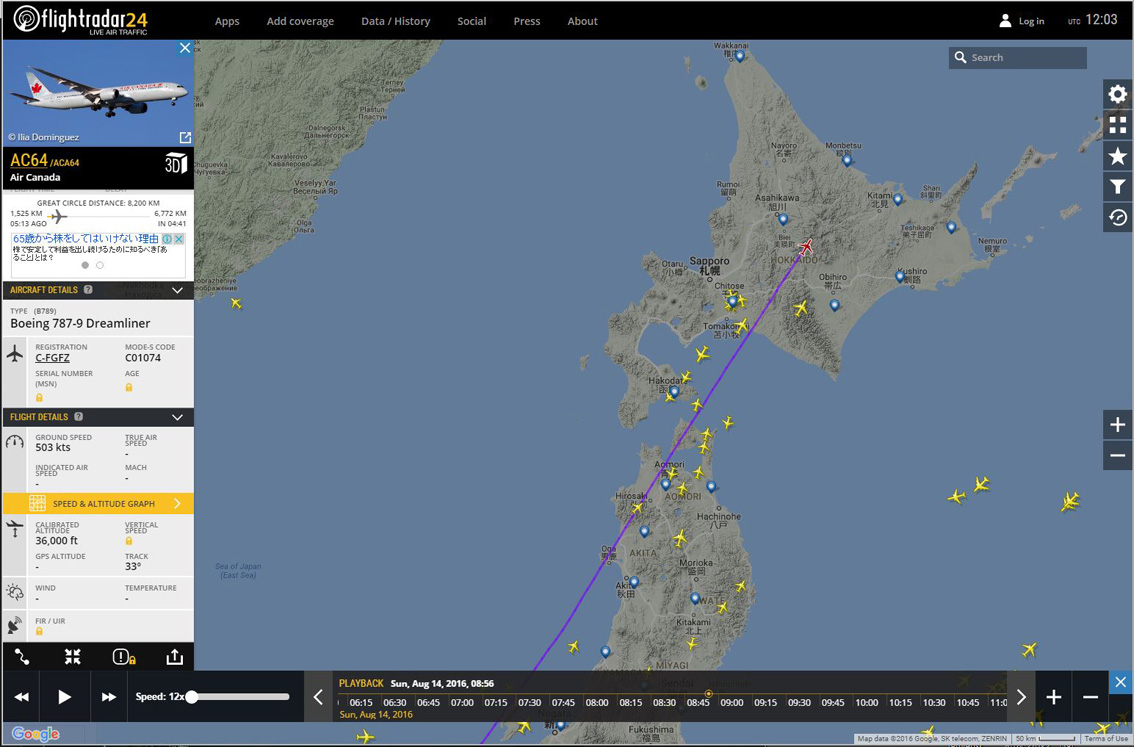Open the Data / History menu

(396, 21)
